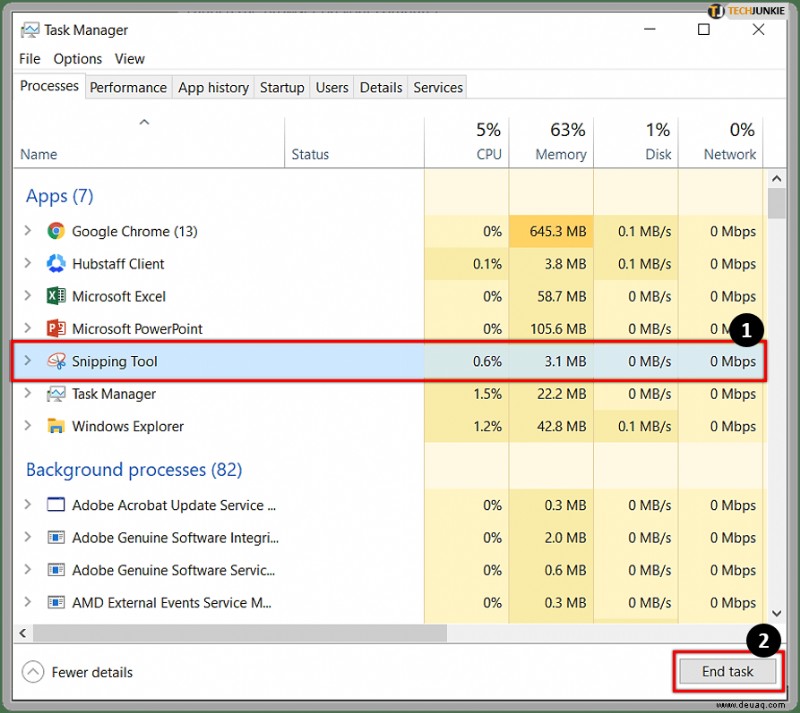Open the Options menu
The image size is (800, 713).
coord(78,59)
